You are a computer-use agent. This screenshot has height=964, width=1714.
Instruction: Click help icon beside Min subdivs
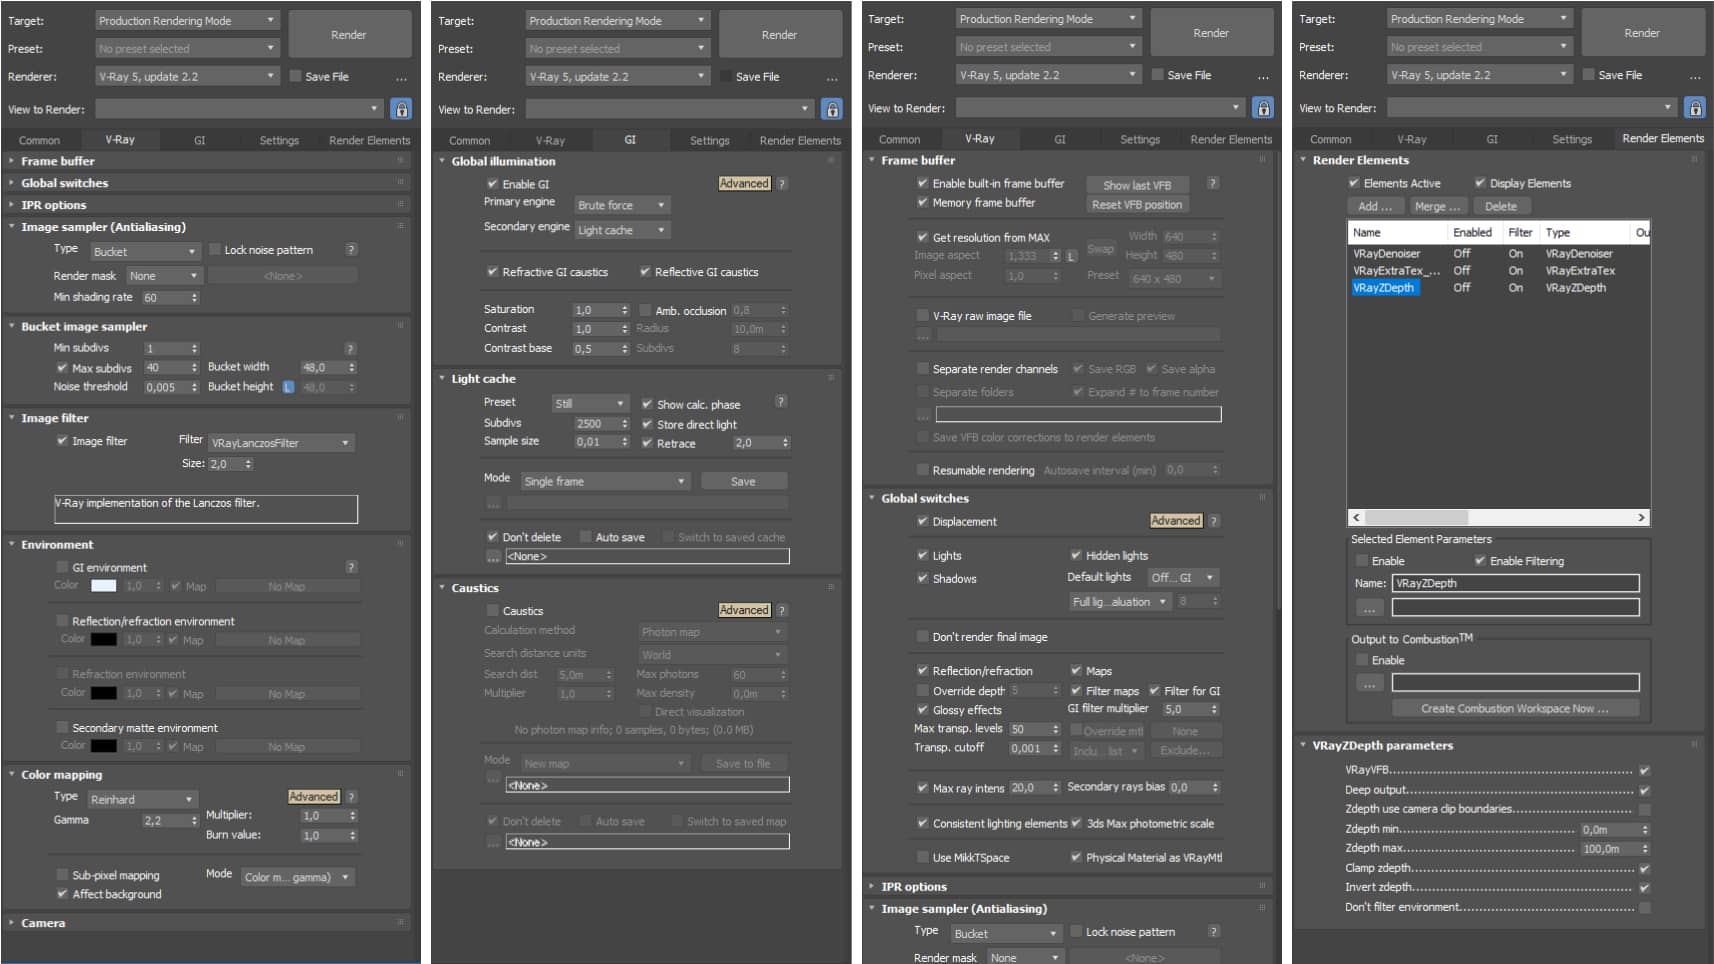point(350,348)
